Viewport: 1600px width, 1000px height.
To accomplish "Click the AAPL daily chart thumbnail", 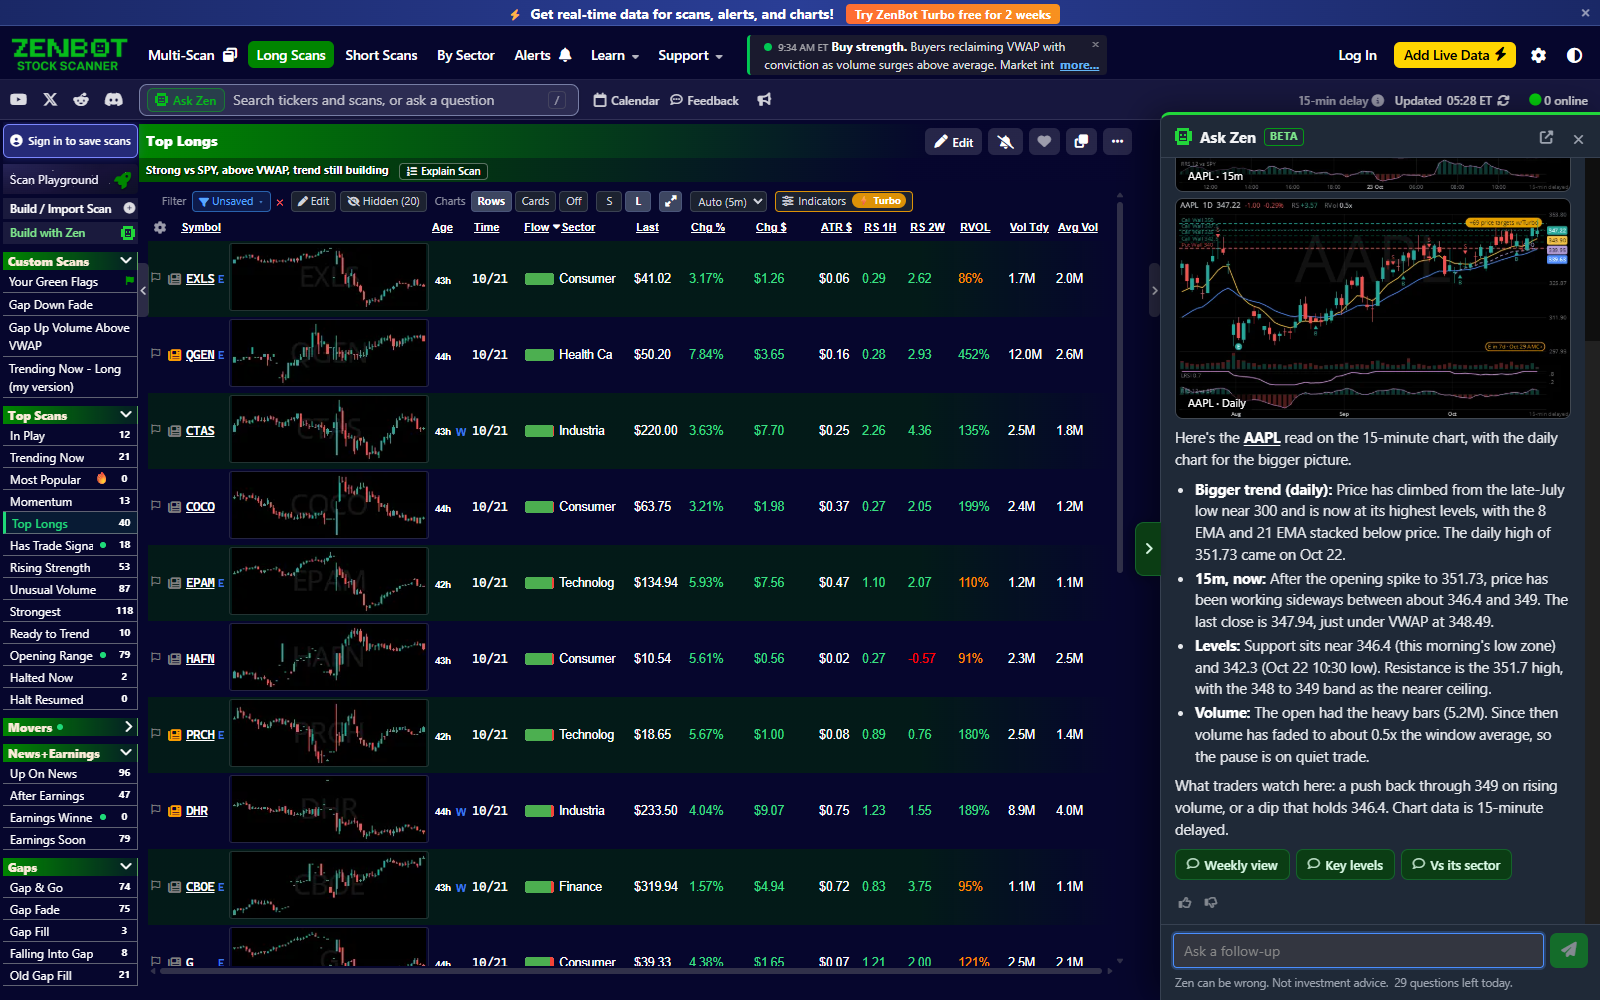I will click(x=1372, y=307).
